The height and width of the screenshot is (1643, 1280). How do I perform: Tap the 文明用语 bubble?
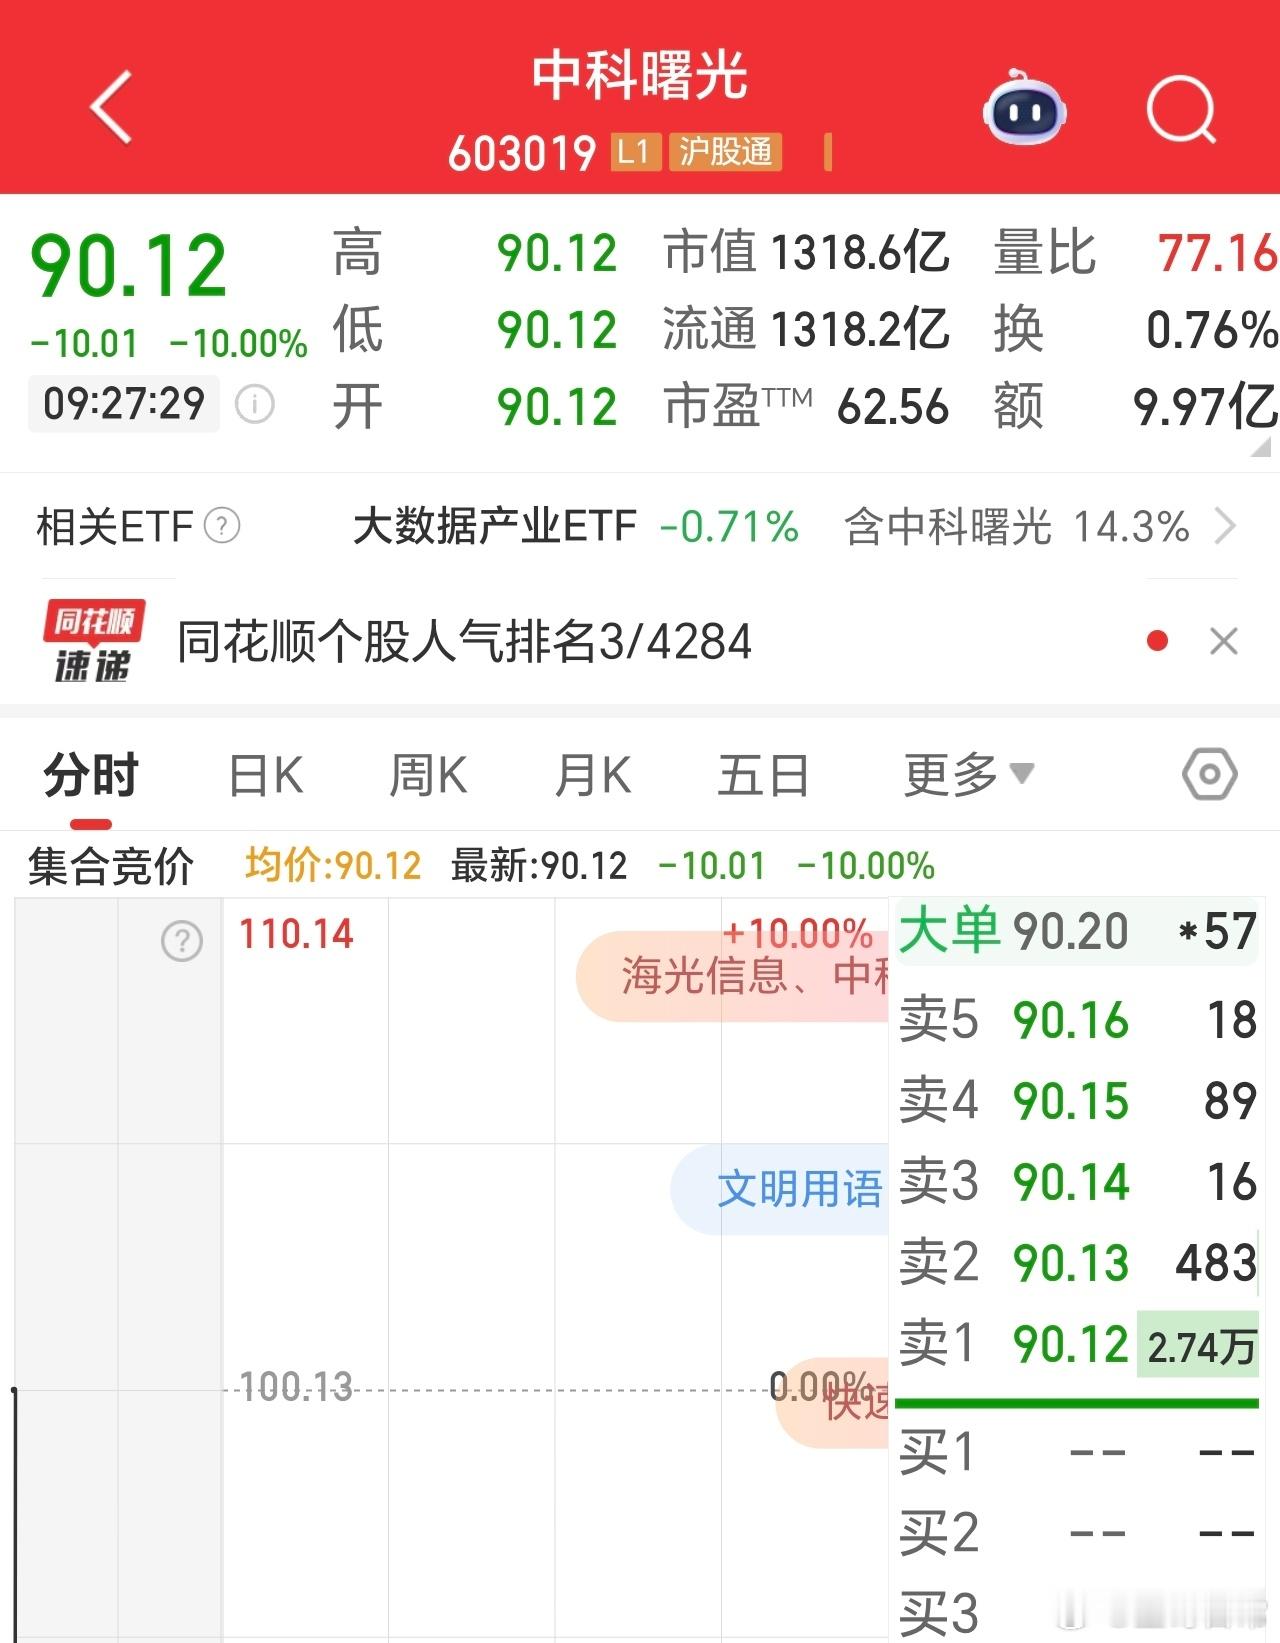[x=780, y=1190]
